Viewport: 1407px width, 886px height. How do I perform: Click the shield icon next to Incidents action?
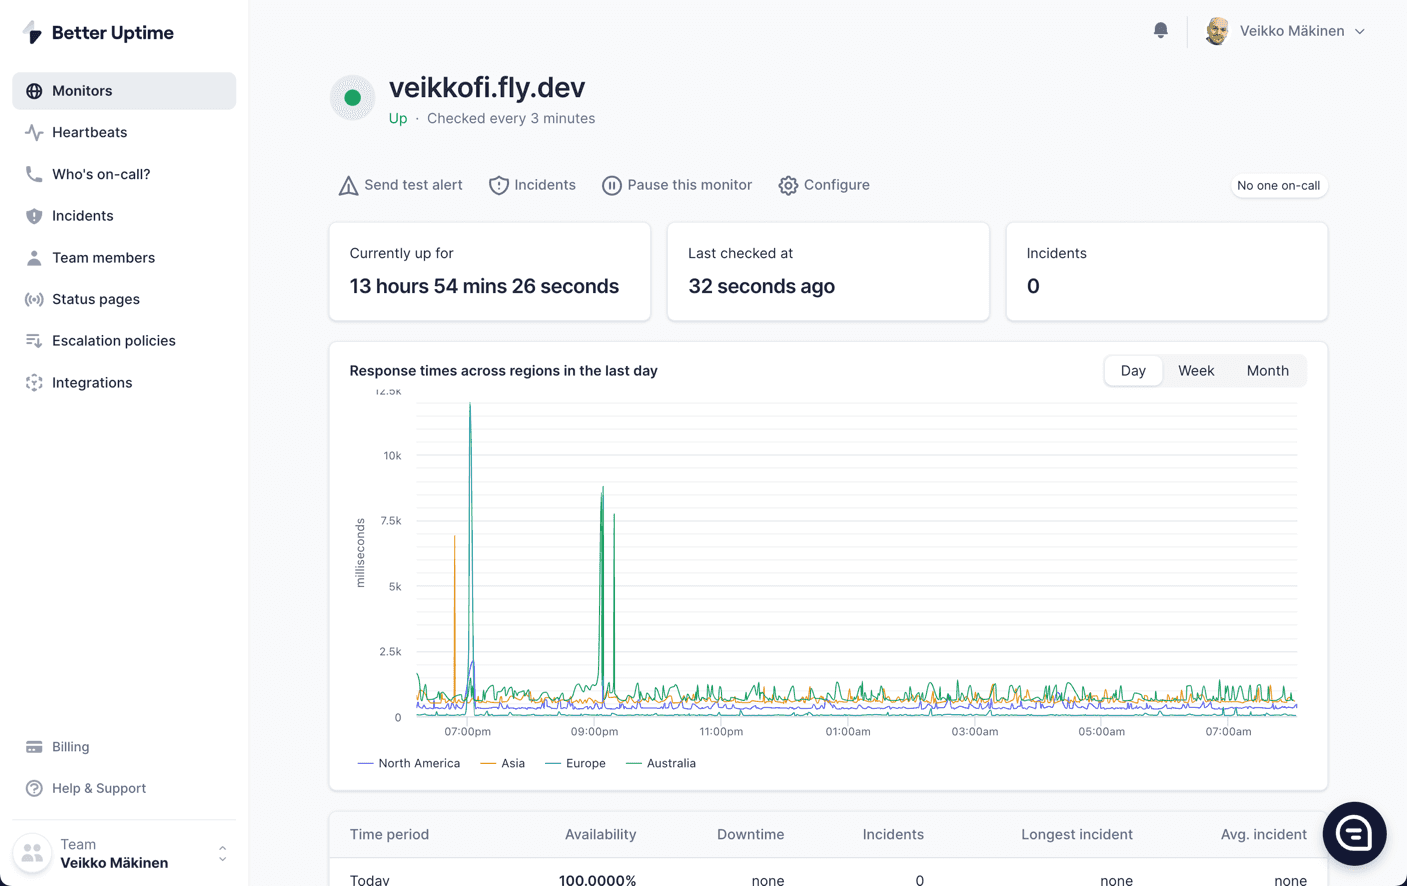[498, 186]
